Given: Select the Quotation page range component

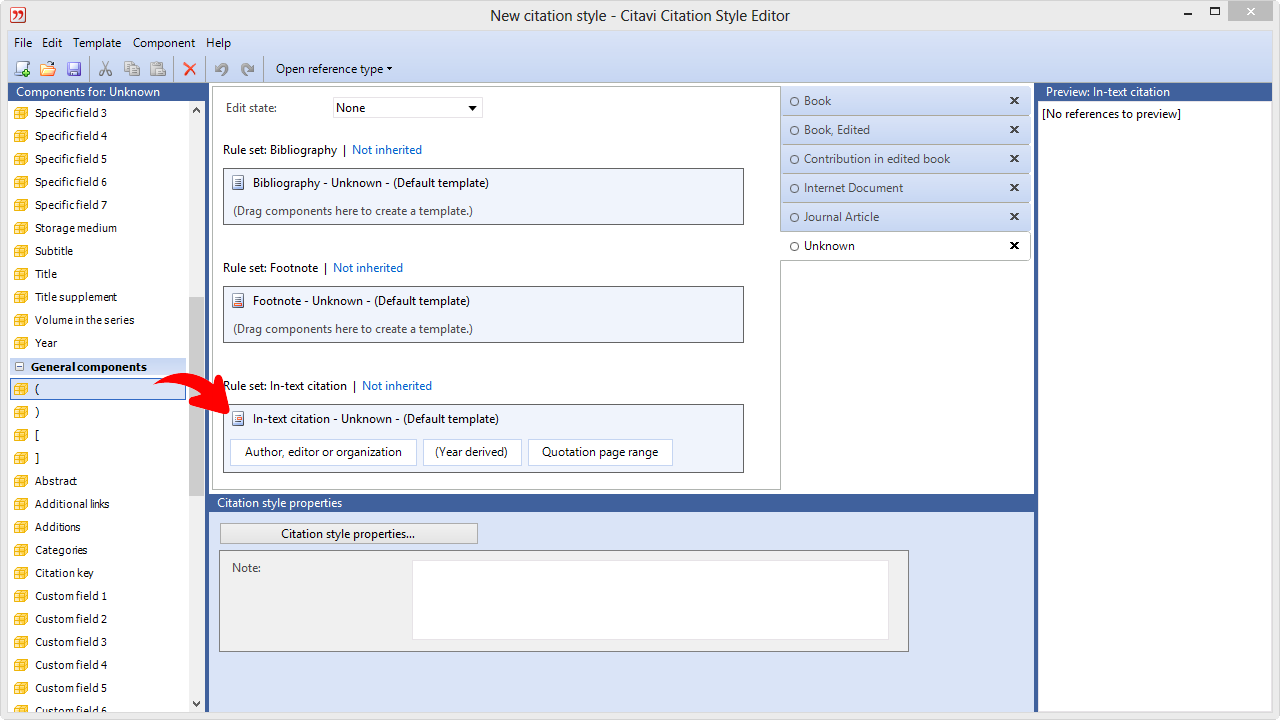Looking at the screenshot, I should 600,452.
